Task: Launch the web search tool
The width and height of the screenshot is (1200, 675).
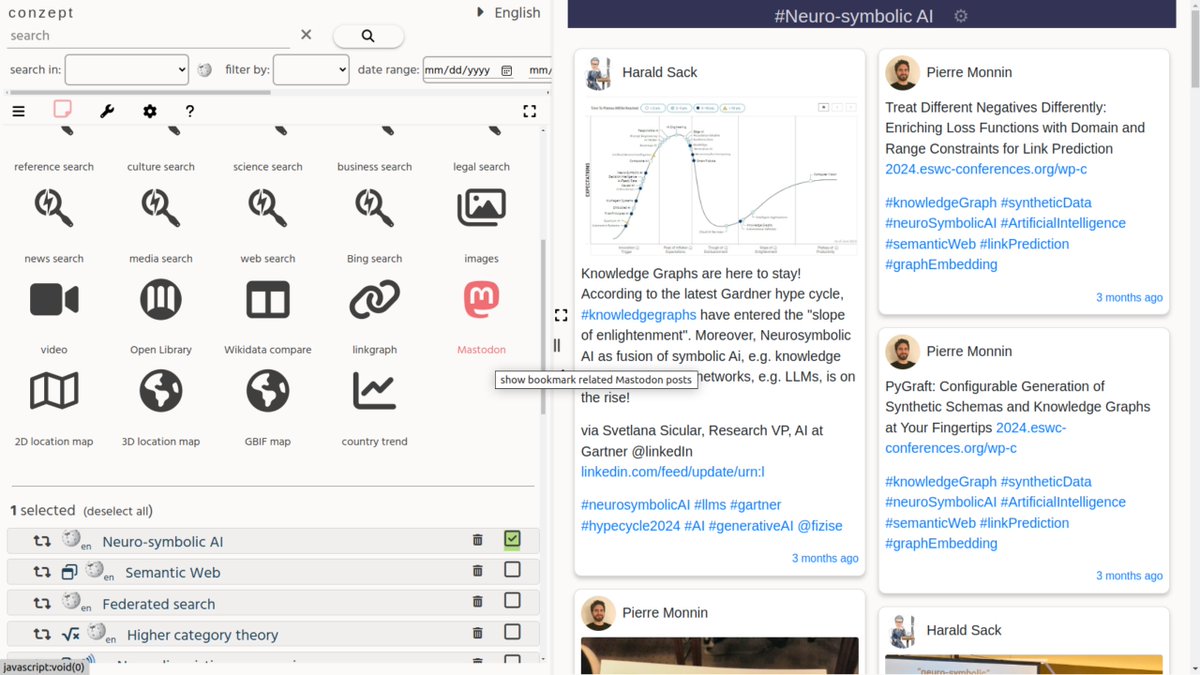Action: click(x=268, y=208)
